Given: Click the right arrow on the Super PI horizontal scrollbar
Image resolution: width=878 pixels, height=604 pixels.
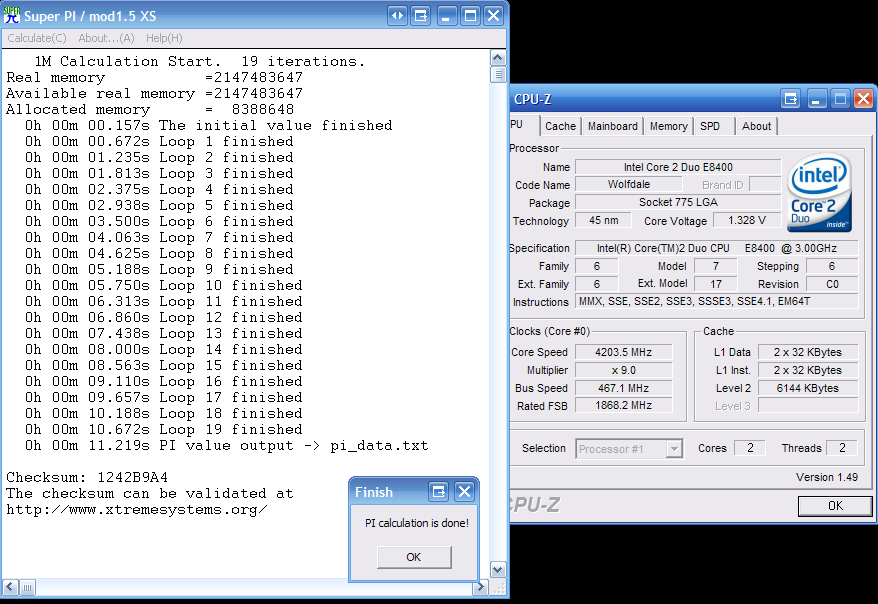Looking at the screenshot, I should point(480,587).
